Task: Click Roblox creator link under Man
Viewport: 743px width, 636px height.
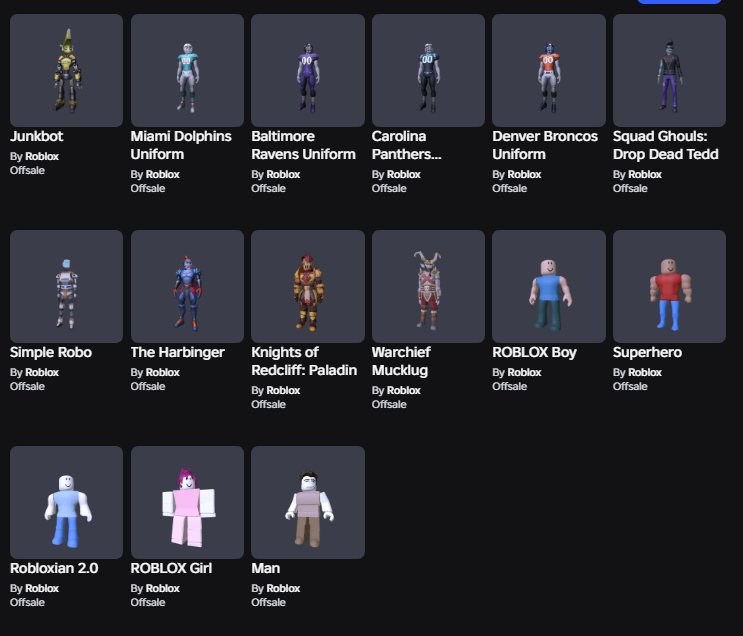Action: pos(283,589)
